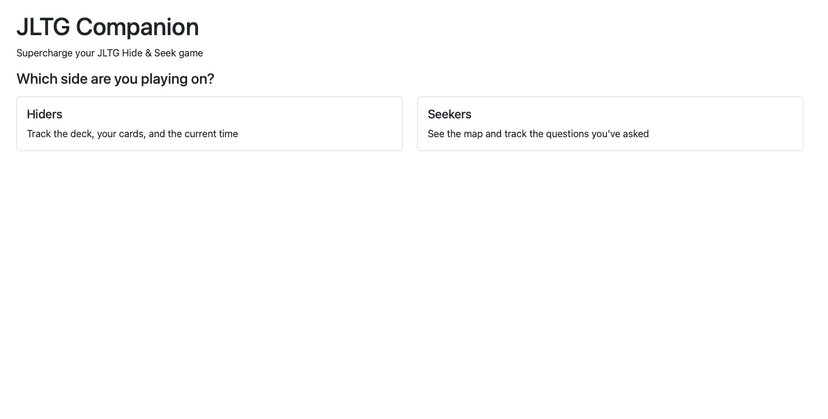This screenshot has height=419, width=828.
Task: Choose to play as Hiders
Action: pyautogui.click(x=209, y=124)
